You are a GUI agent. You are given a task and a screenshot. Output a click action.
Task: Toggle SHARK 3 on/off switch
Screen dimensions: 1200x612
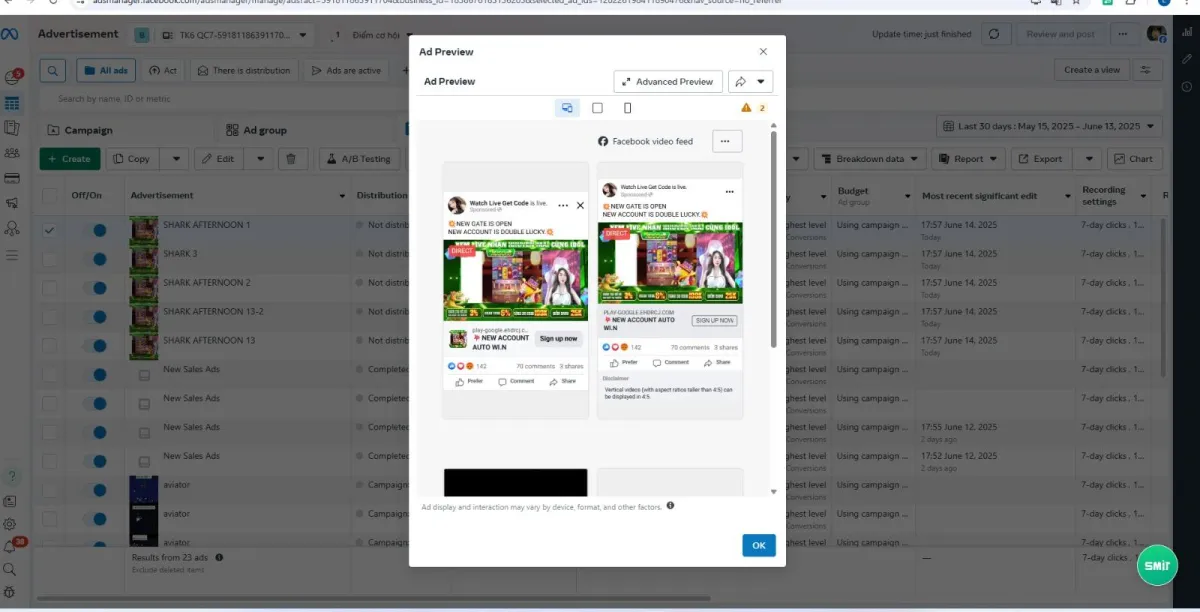click(x=94, y=258)
